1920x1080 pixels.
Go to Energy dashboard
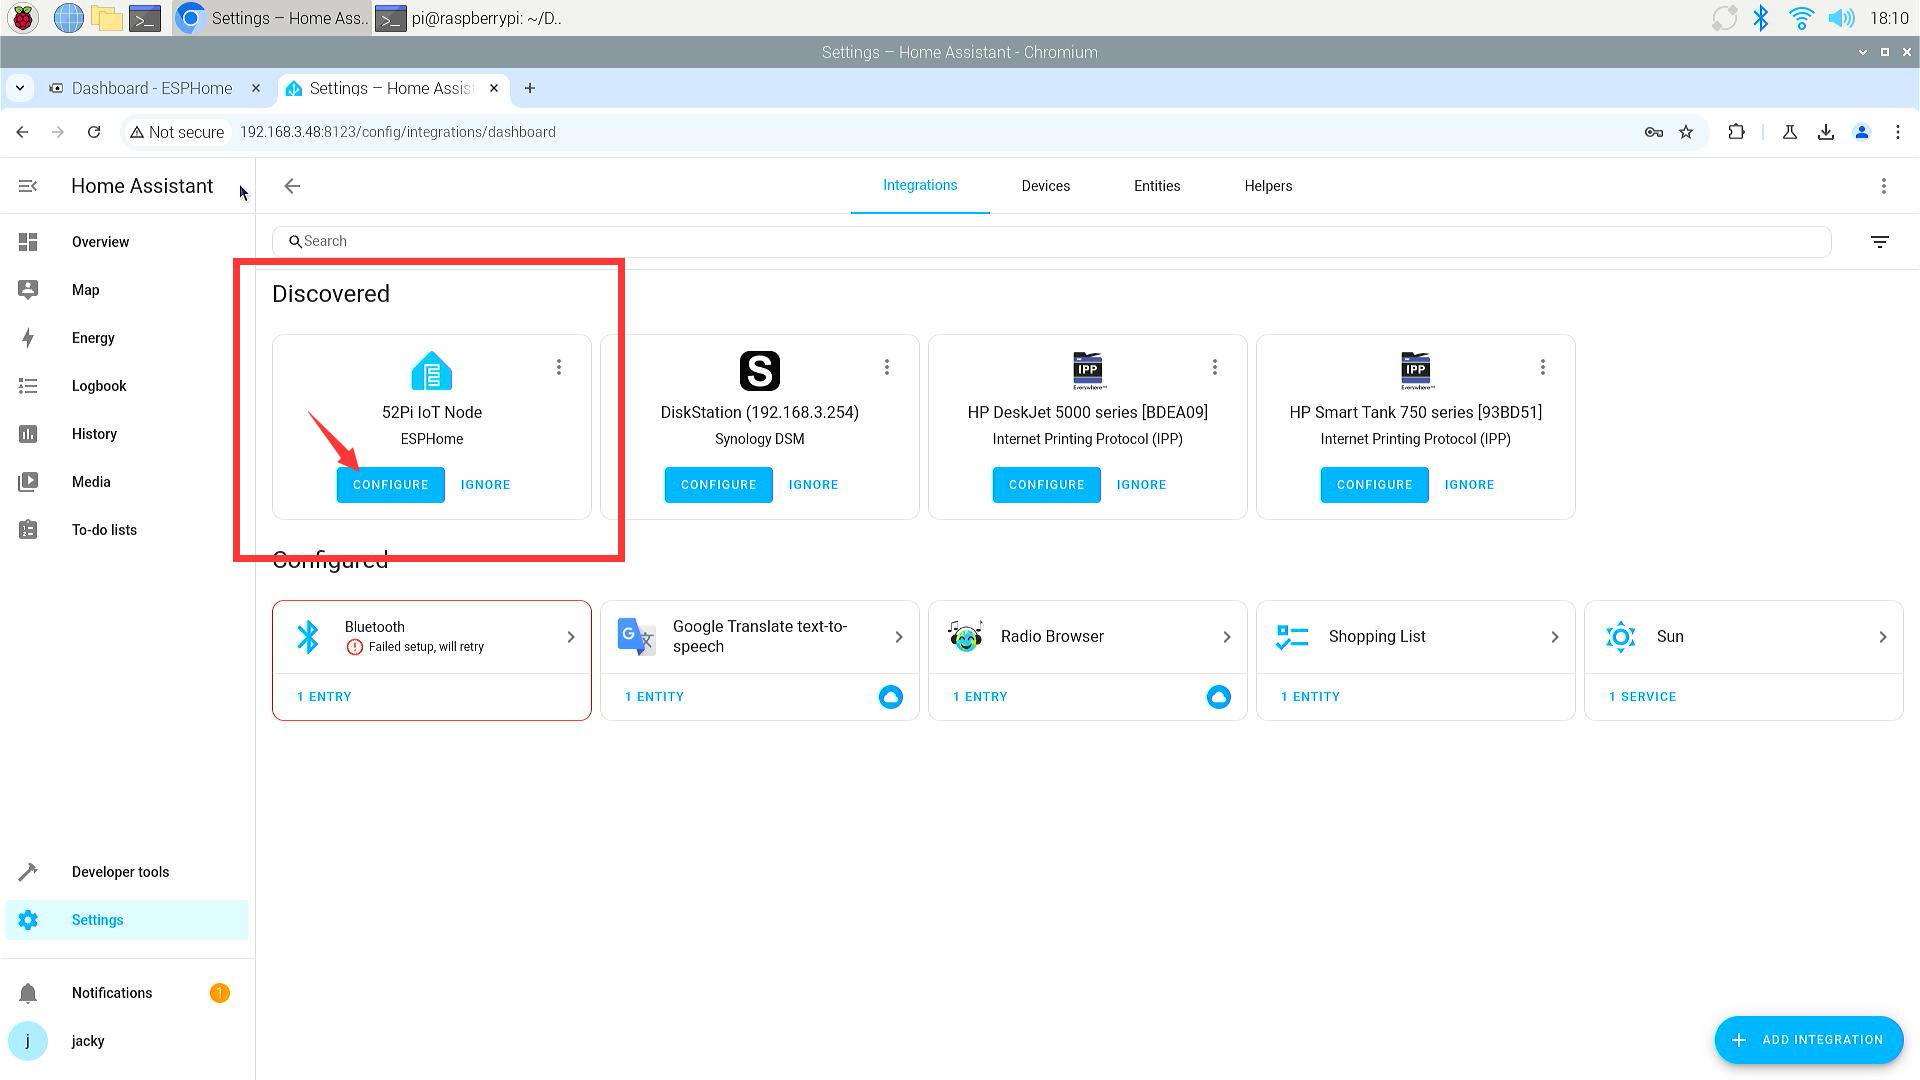coord(127,338)
